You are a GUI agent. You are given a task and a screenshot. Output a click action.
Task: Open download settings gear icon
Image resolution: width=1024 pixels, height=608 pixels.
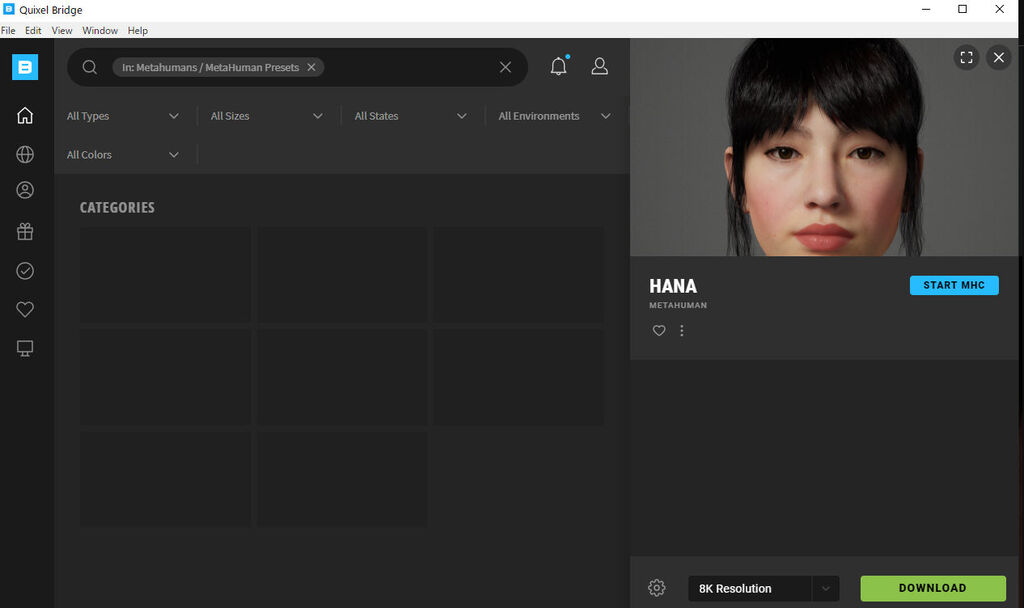[x=656, y=588]
